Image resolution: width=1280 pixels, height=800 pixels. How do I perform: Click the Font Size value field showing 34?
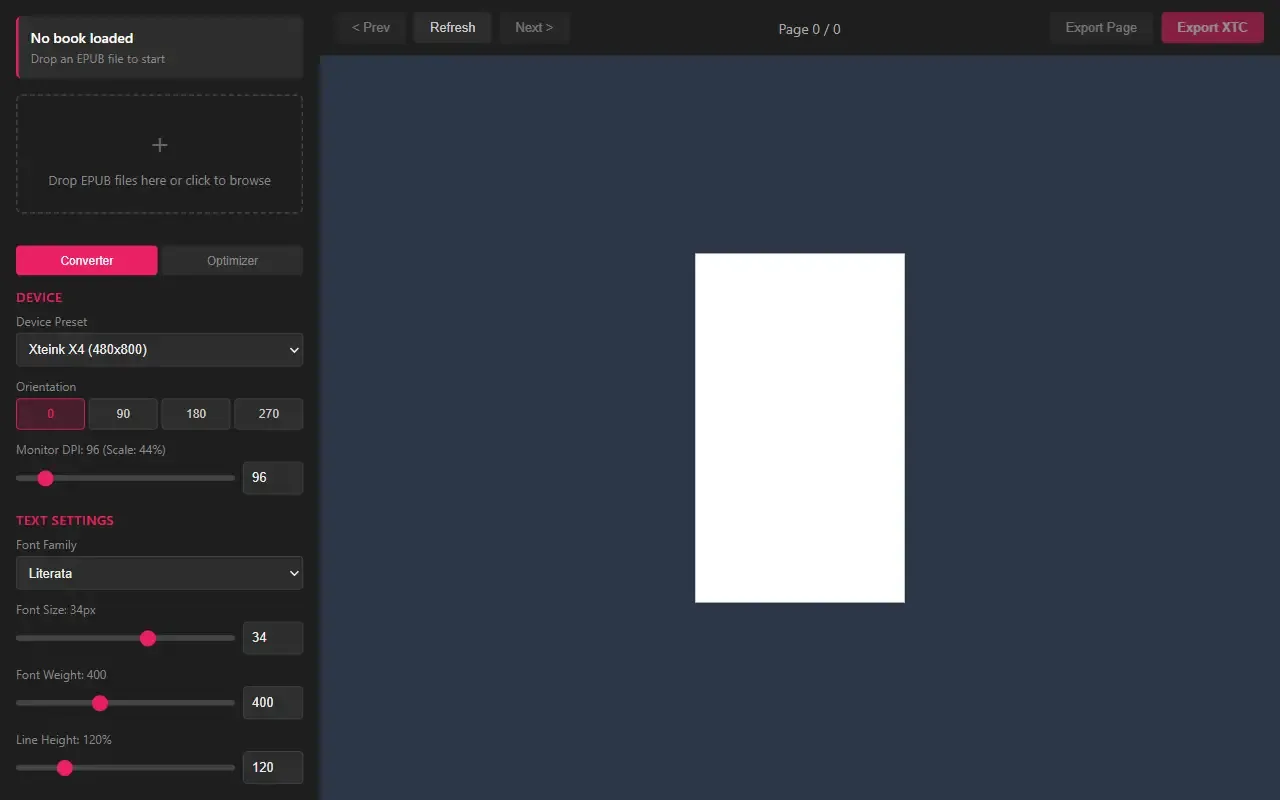tap(272, 638)
